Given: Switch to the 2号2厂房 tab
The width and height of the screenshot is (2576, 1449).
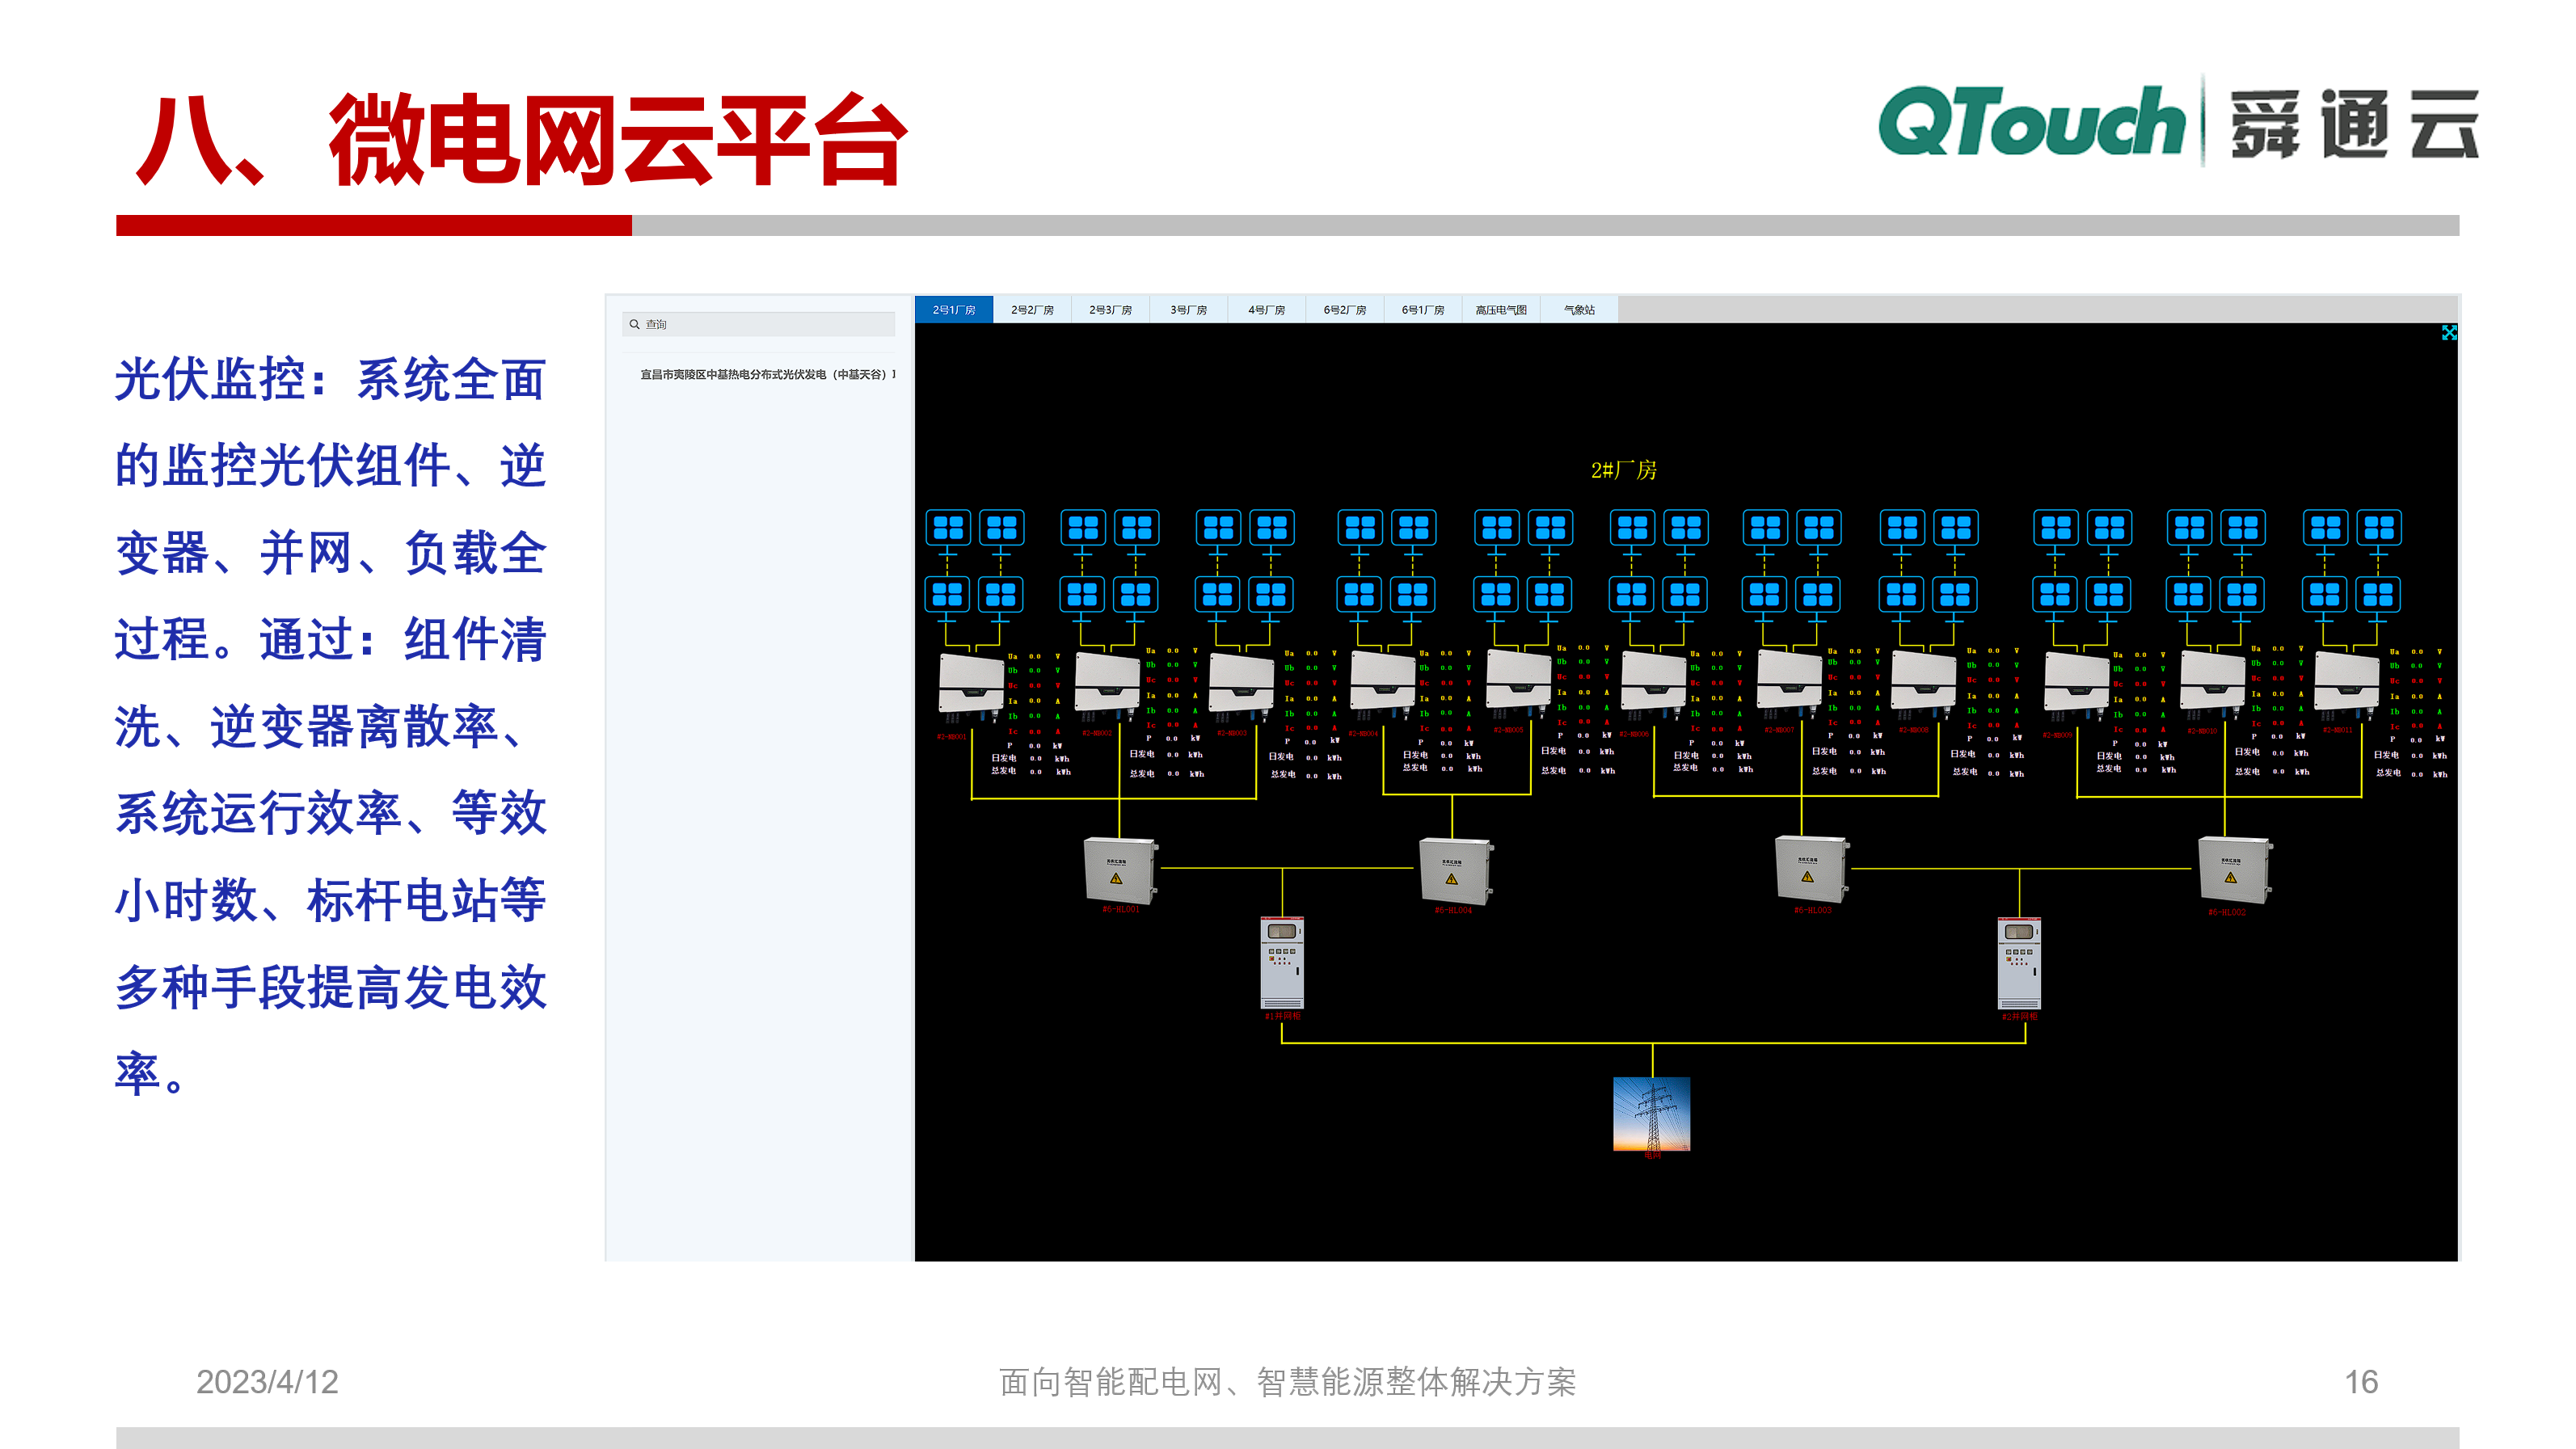Looking at the screenshot, I should coord(1033,310).
